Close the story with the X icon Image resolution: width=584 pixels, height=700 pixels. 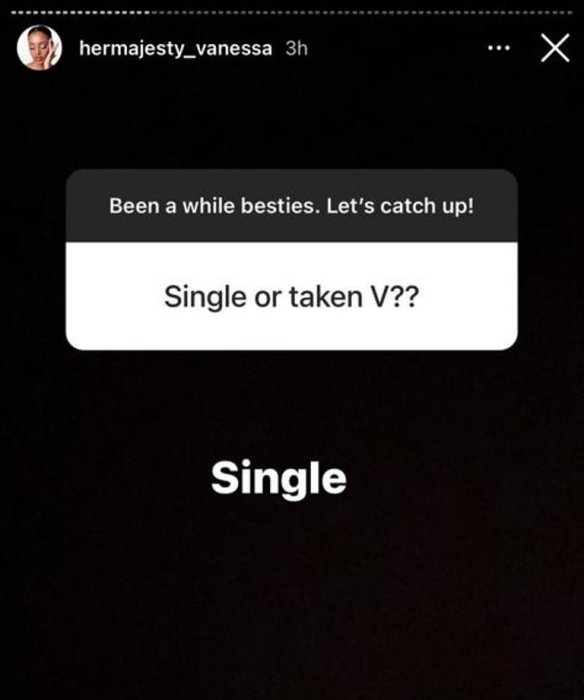click(555, 48)
